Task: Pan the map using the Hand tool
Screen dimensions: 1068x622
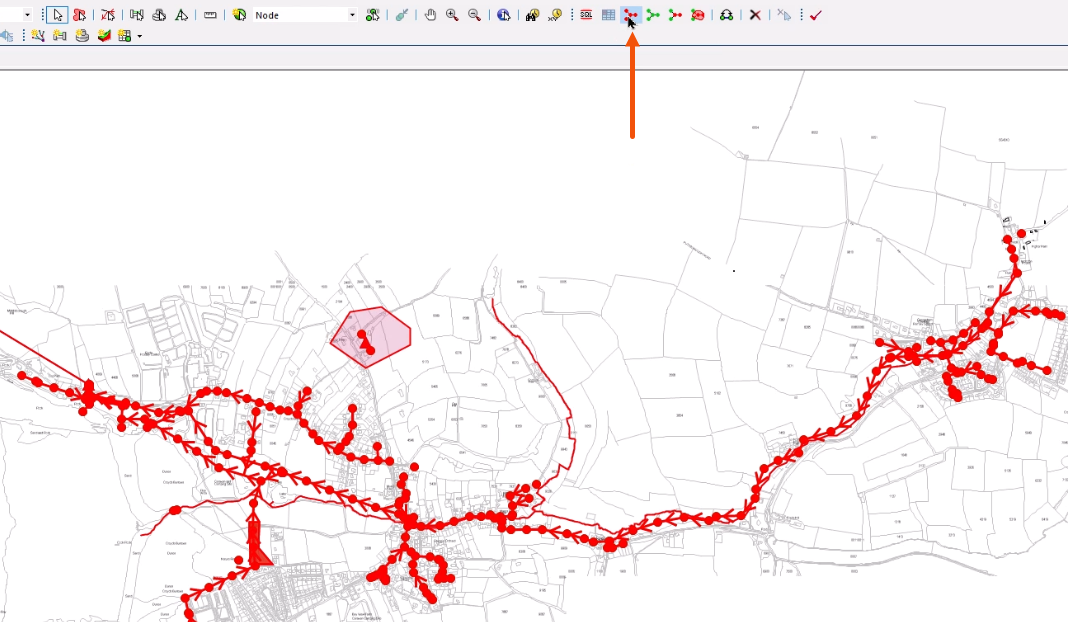Action: tap(430, 14)
